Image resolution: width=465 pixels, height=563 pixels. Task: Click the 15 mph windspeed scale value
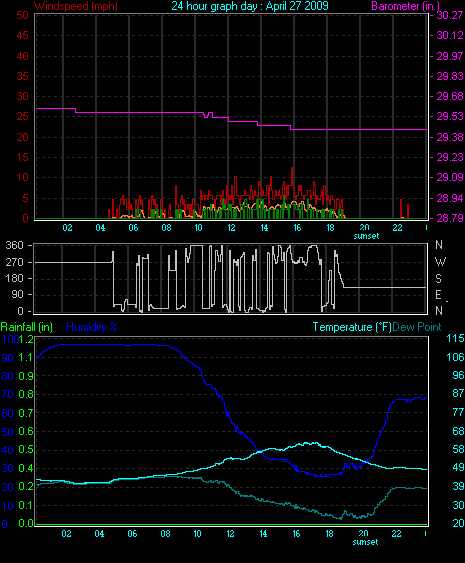(22, 157)
